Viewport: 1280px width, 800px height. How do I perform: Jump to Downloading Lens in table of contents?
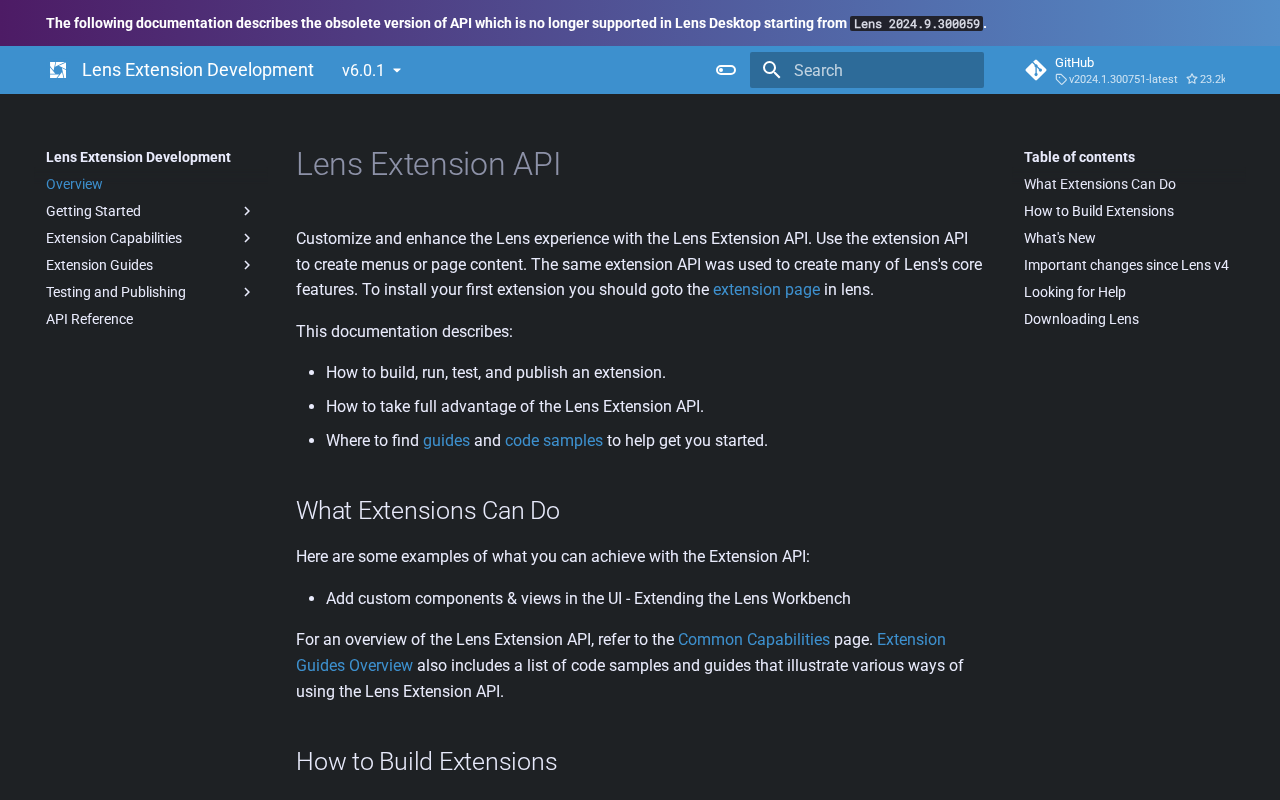click(x=1081, y=319)
